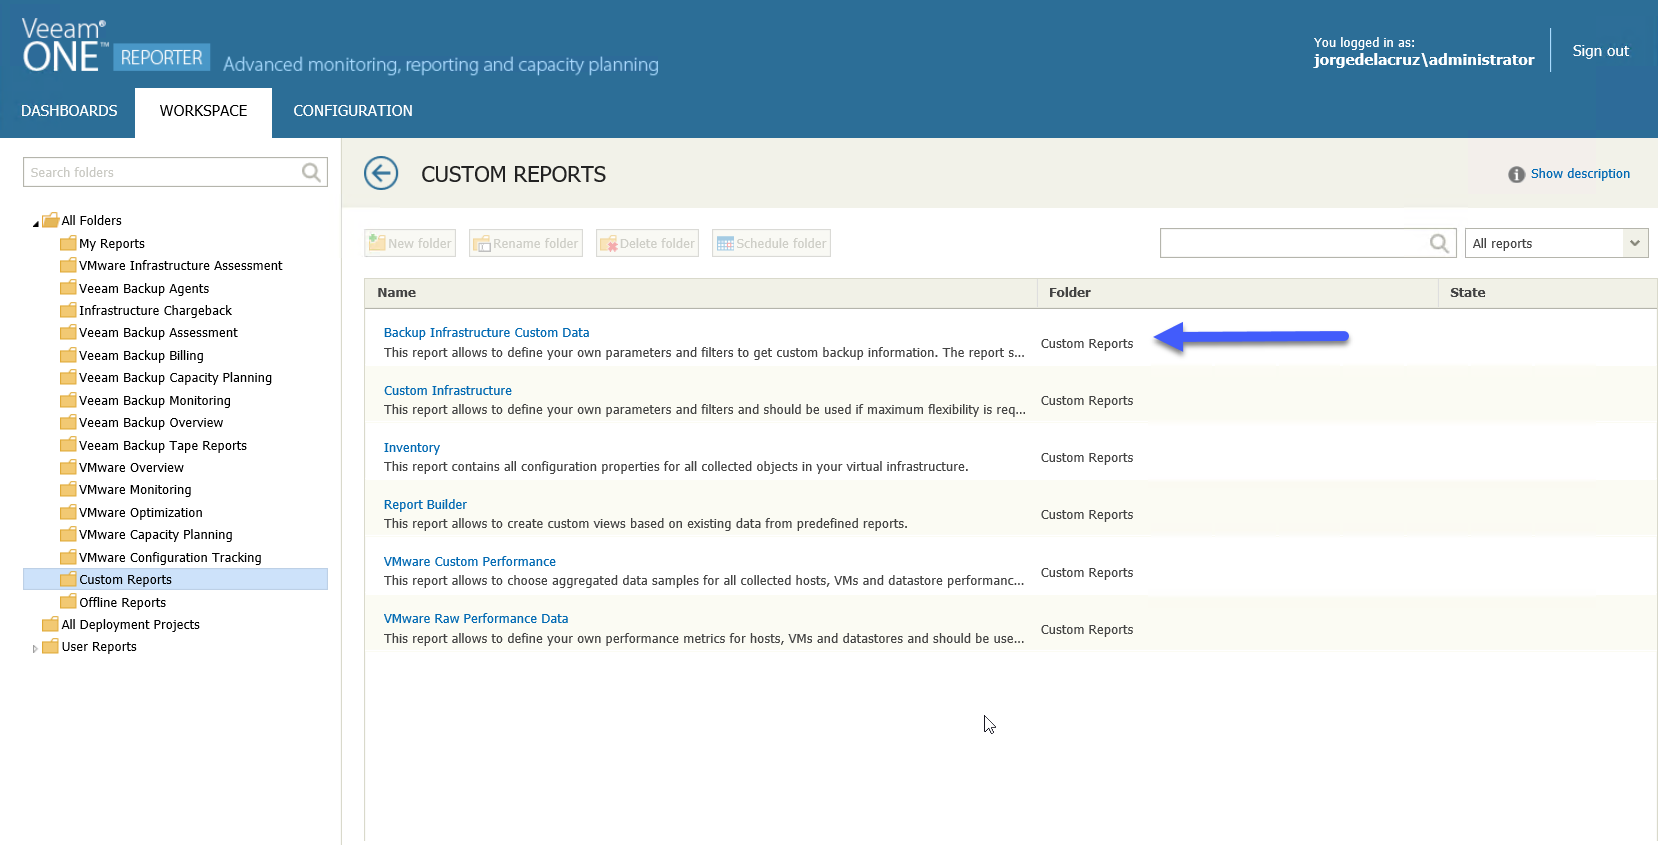Click the New folder button

point(410,243)
